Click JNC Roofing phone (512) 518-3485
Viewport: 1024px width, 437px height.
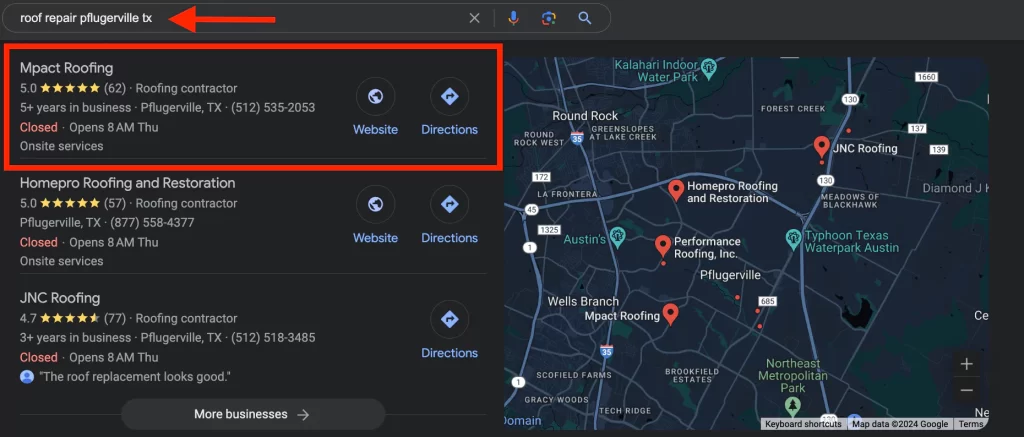(273, 338)
